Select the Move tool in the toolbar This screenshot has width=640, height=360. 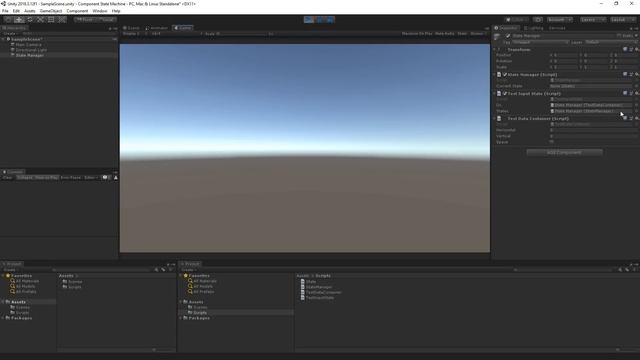click(x=19, y=20)
